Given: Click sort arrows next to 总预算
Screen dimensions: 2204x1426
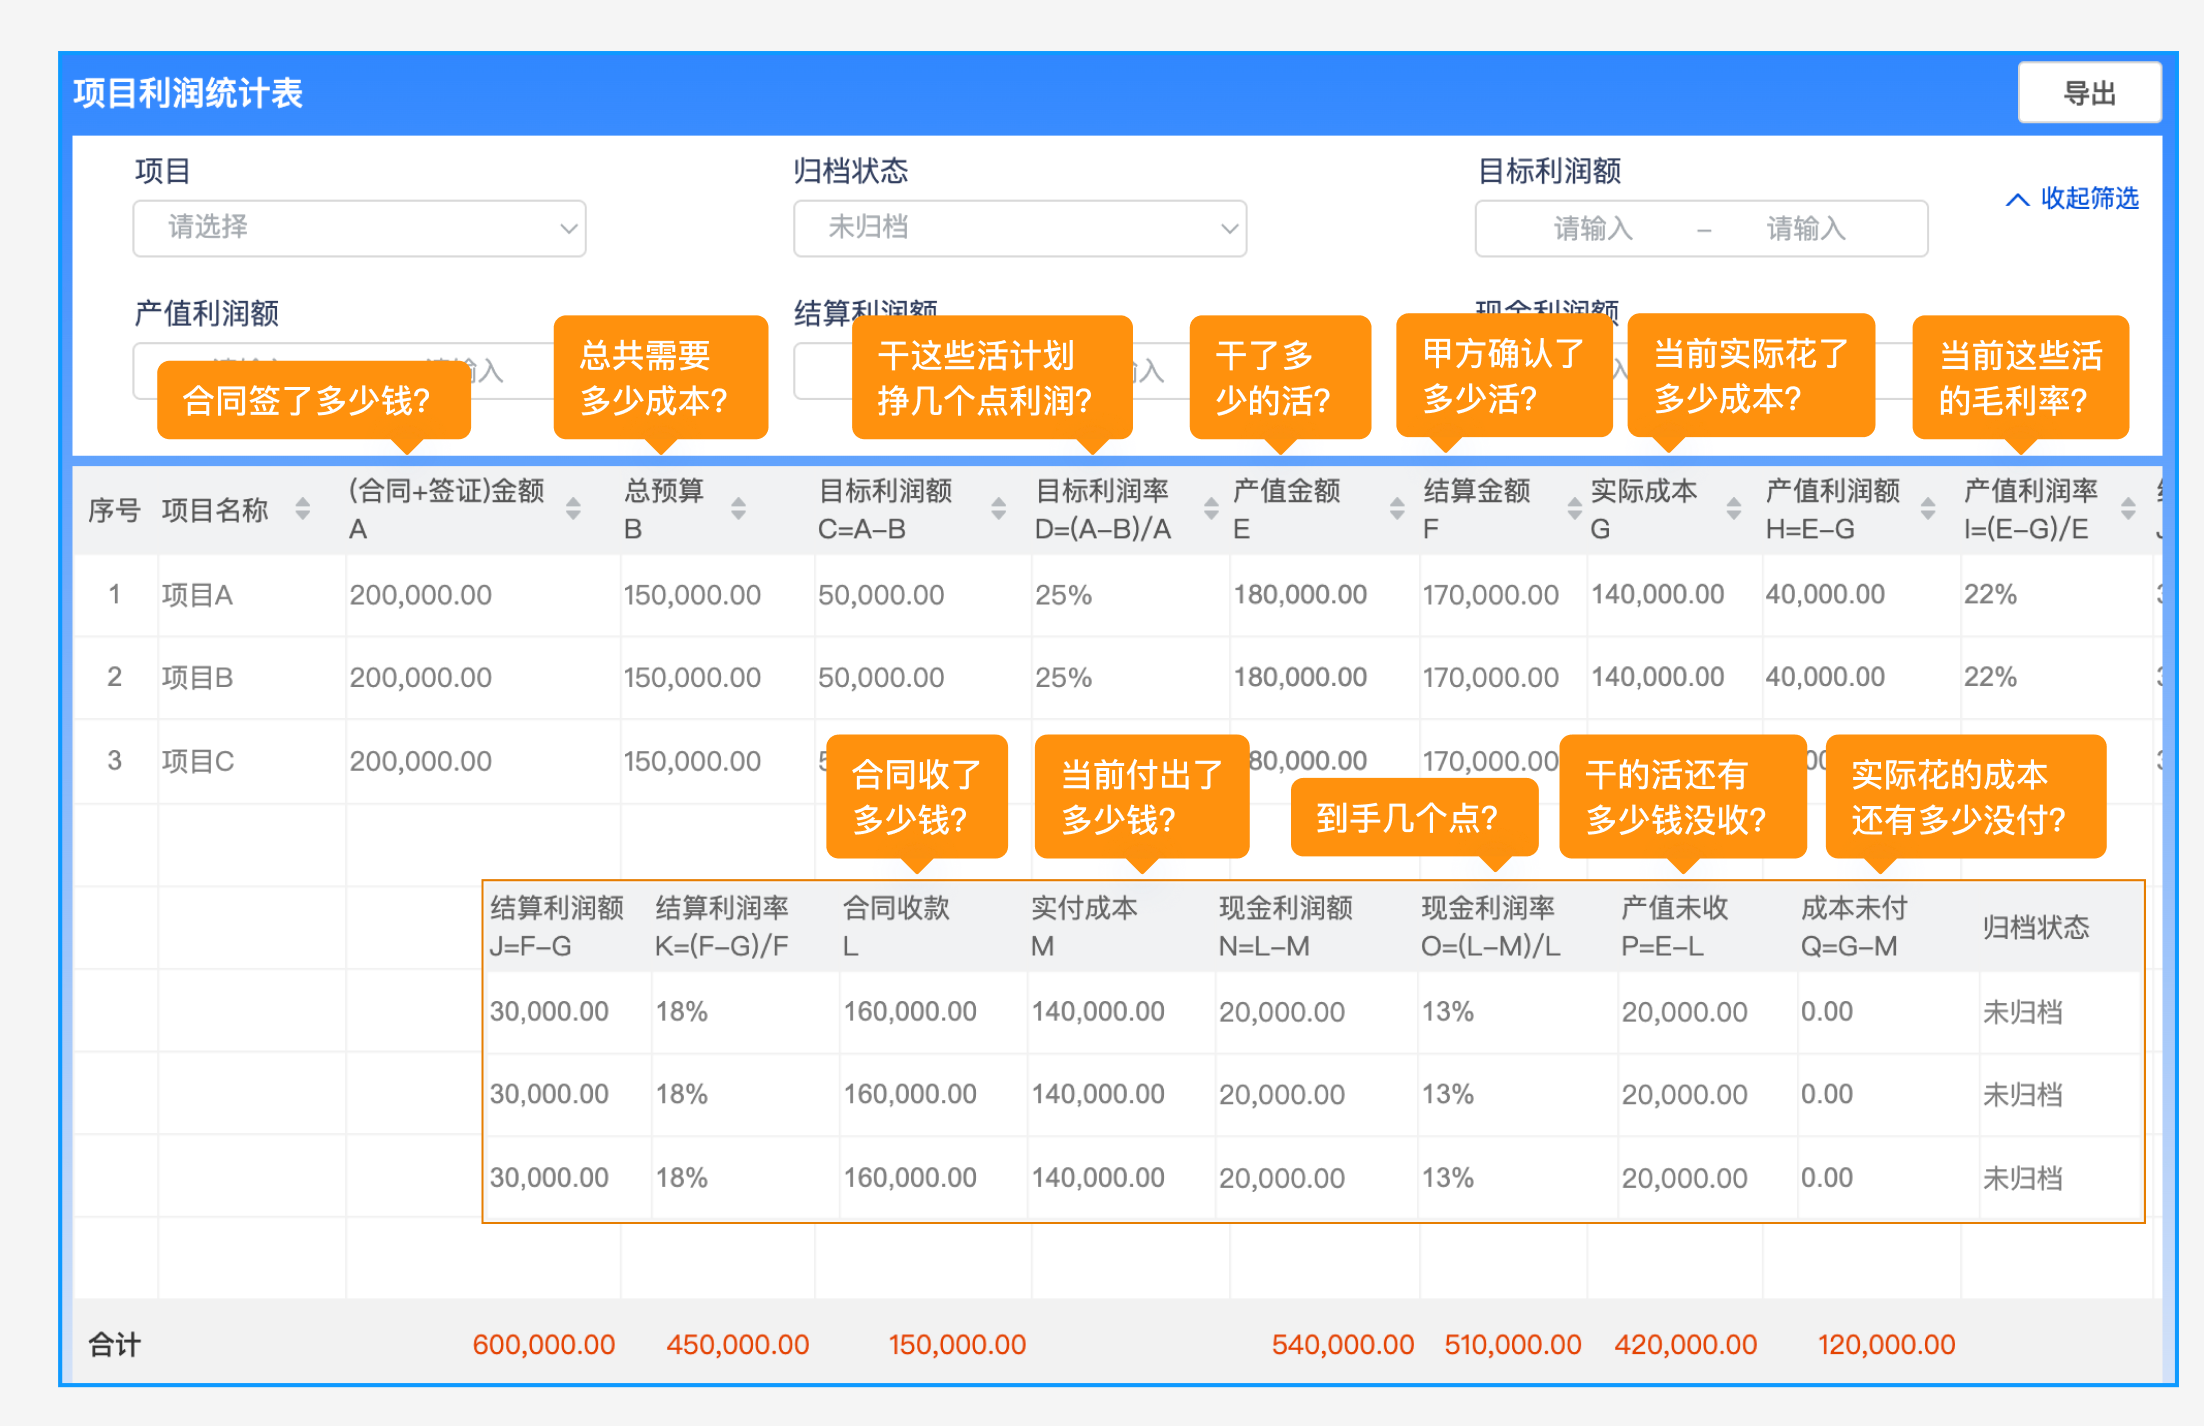Looking at the screenshot, I should [738, 509].
